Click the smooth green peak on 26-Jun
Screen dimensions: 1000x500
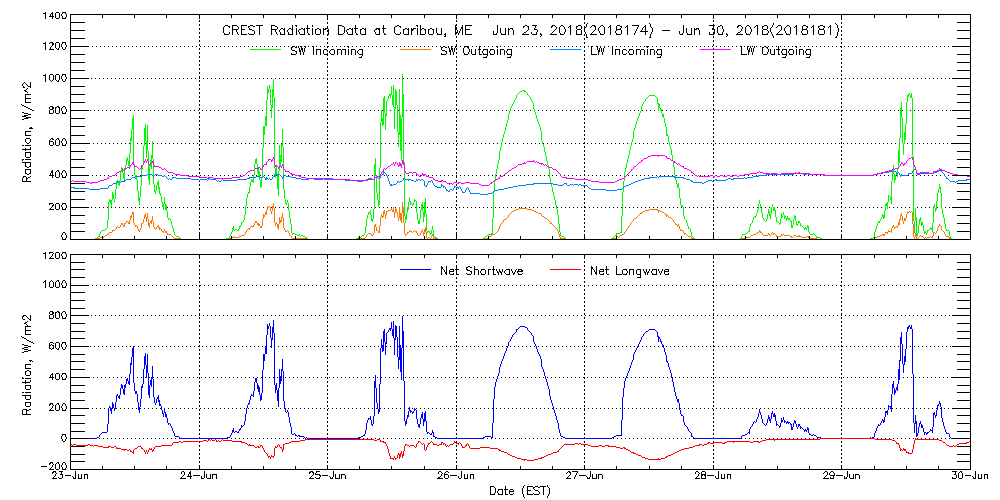[522, 91]
